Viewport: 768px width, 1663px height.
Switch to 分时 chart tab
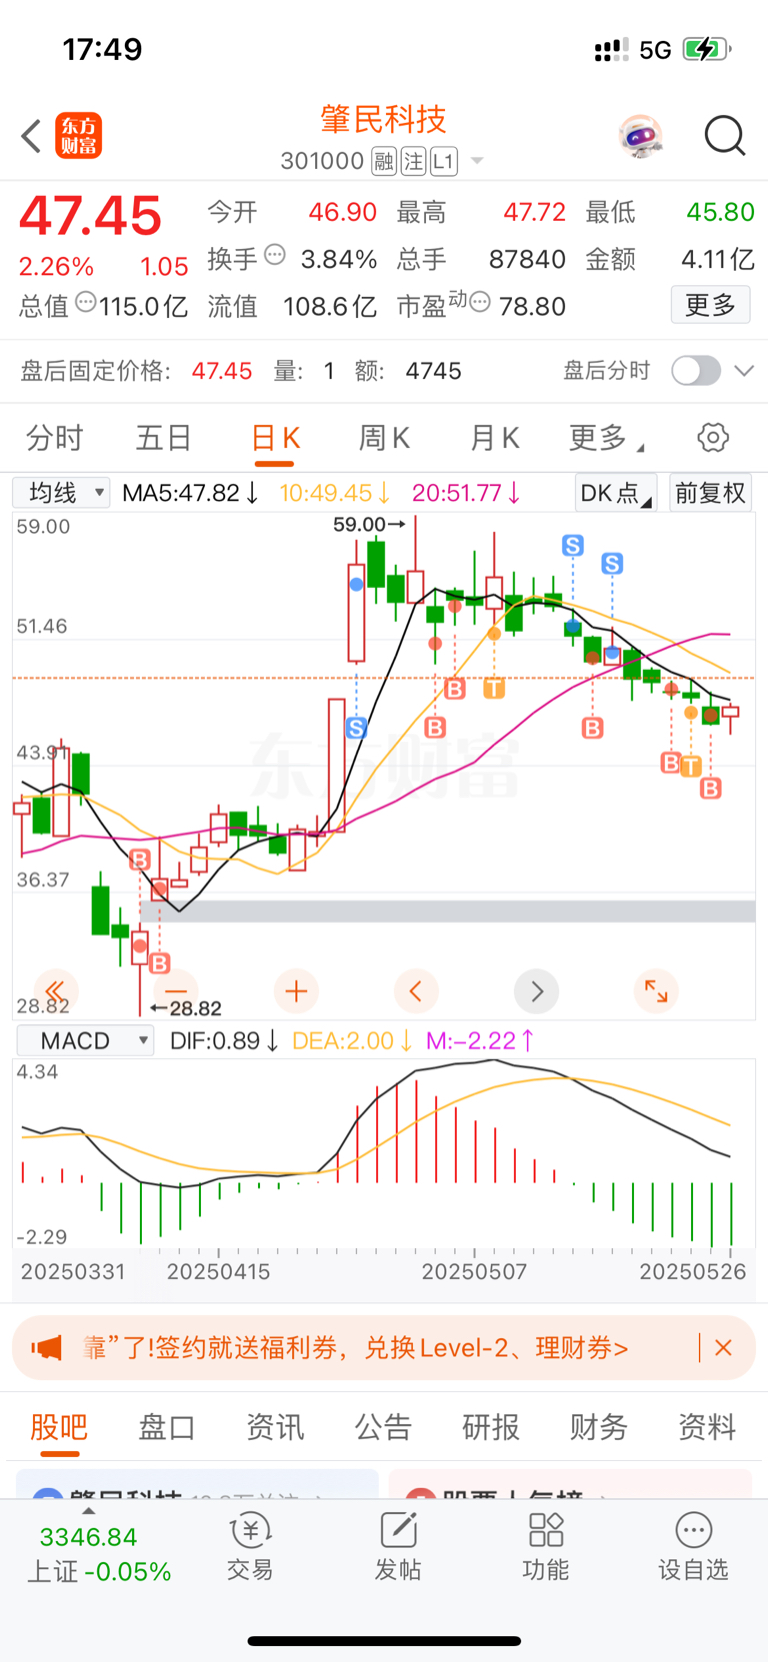coord(55,438)
